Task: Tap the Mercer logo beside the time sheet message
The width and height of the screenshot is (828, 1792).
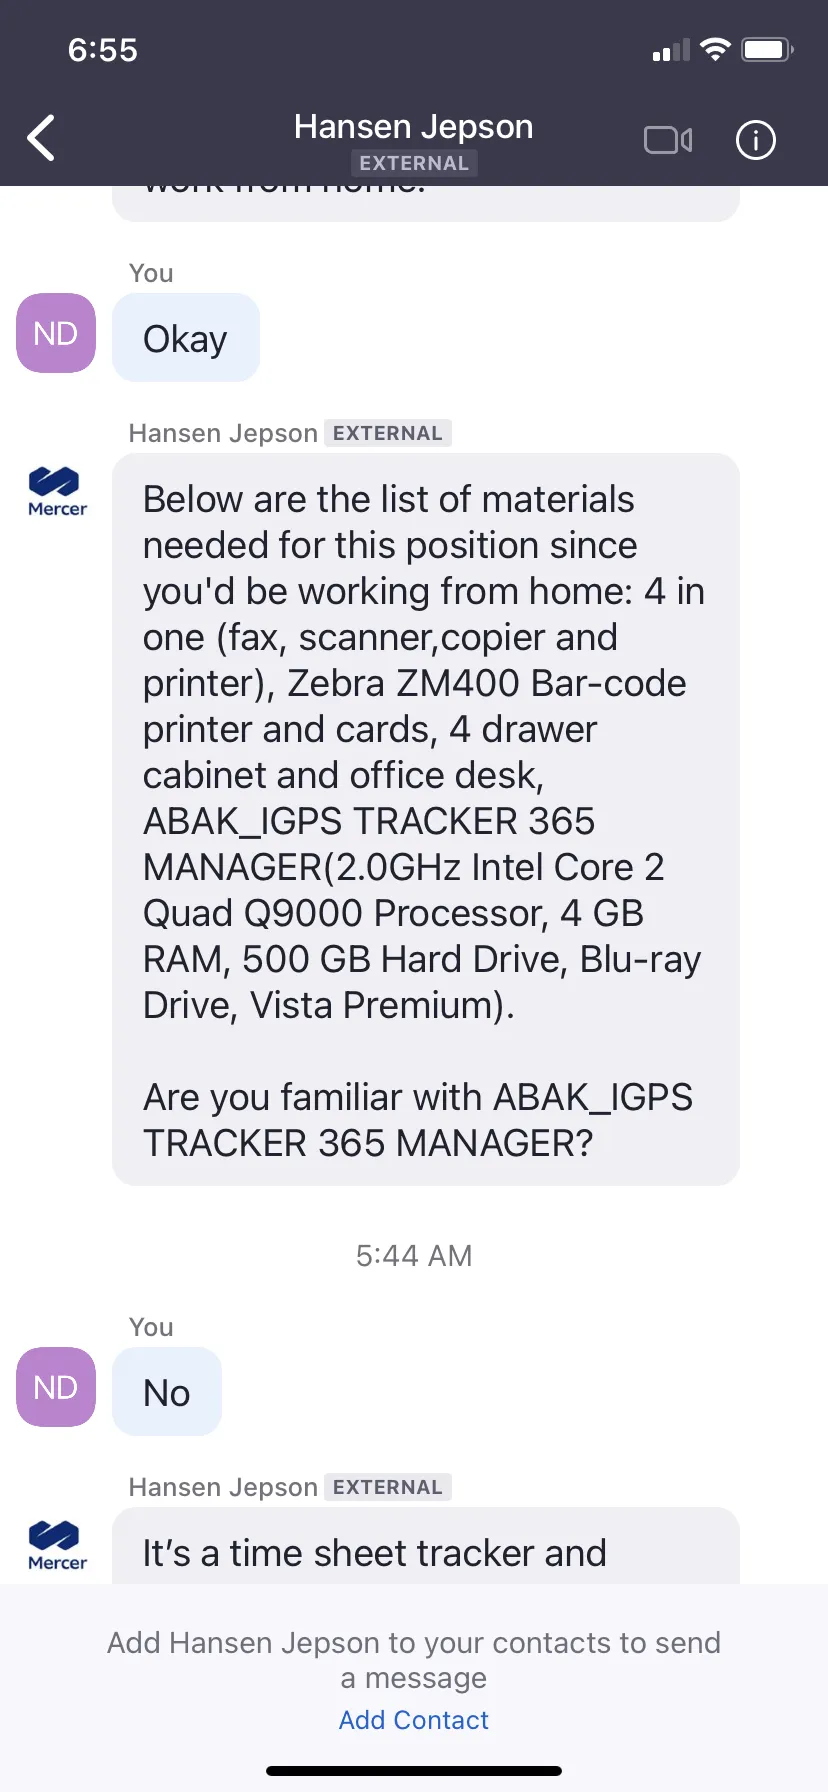Action: [57, 1545]
